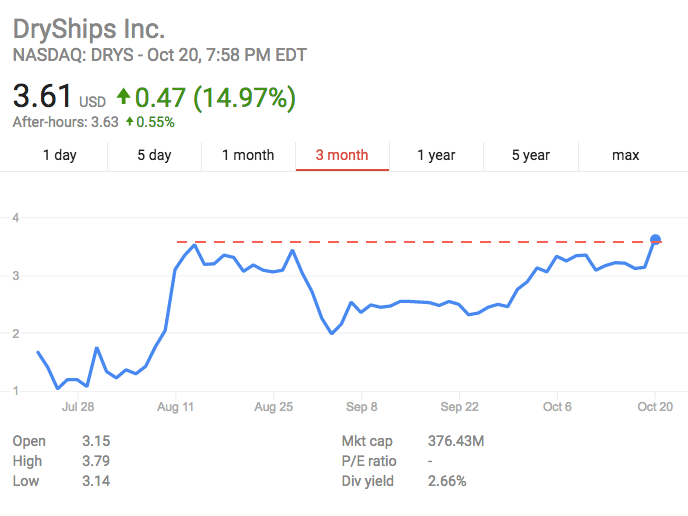Click the after-hours green up arrow

pos(131,122)
